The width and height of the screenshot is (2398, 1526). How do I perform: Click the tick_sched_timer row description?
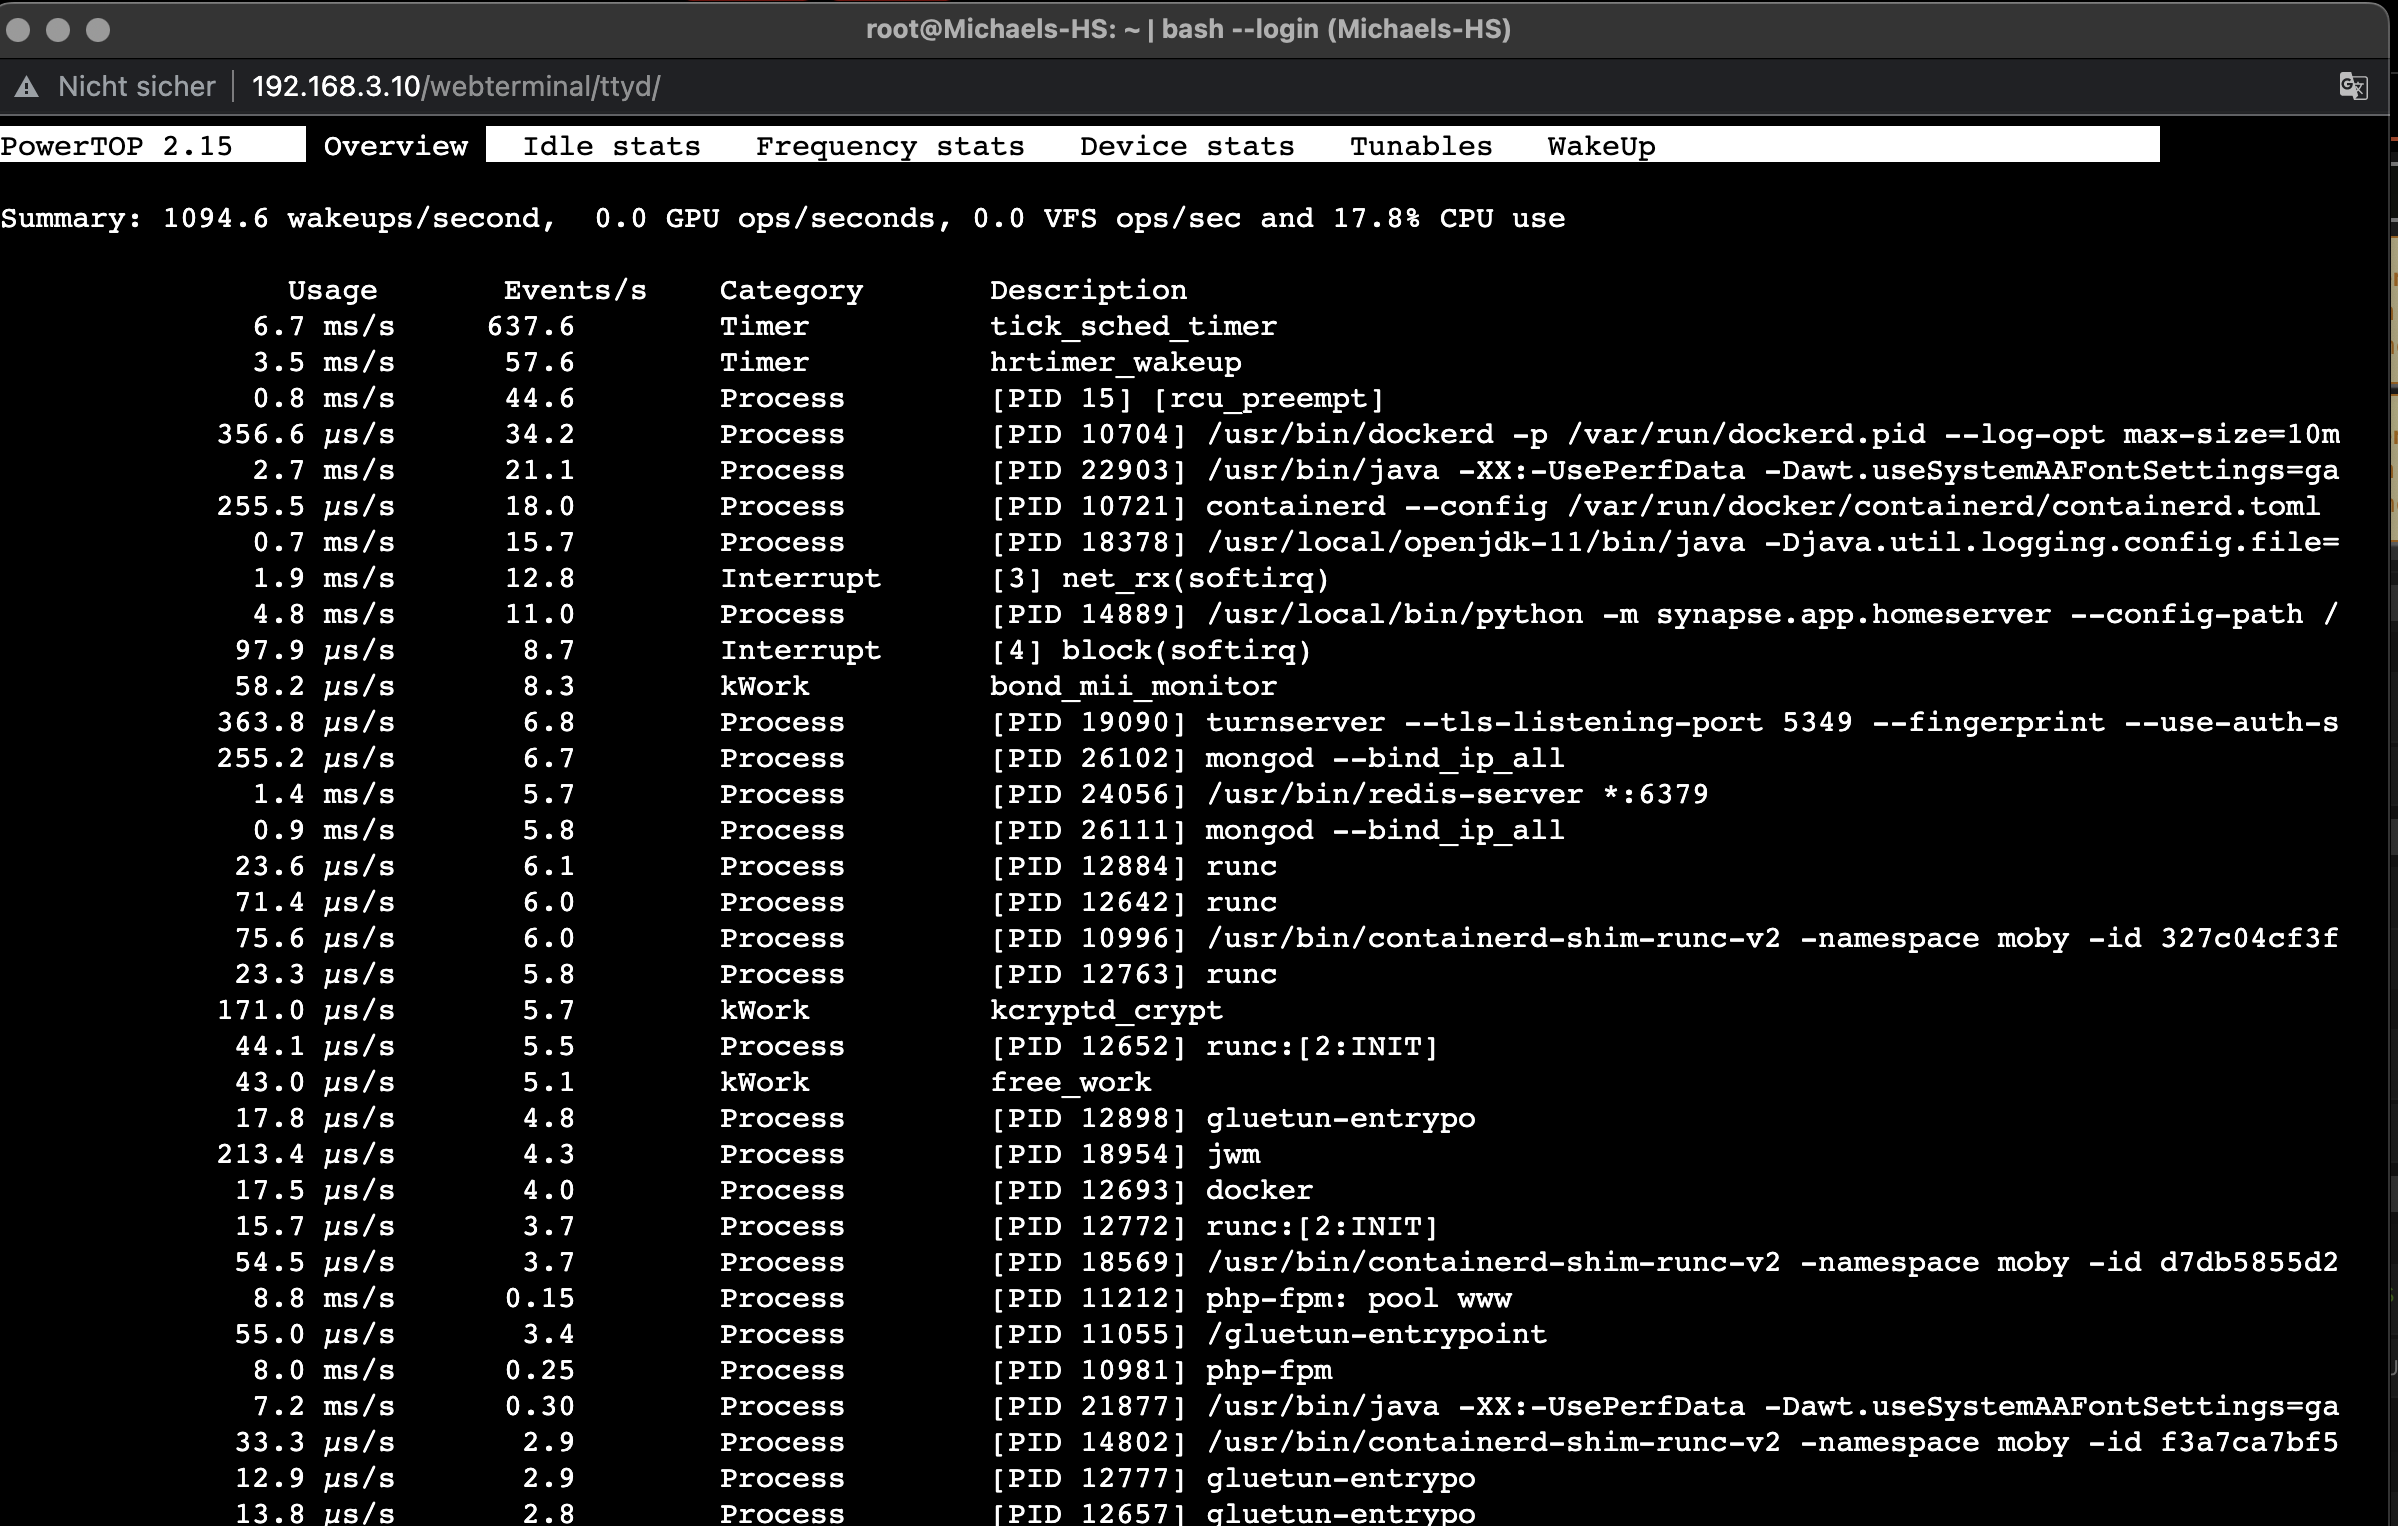[x=1132, y=326]
